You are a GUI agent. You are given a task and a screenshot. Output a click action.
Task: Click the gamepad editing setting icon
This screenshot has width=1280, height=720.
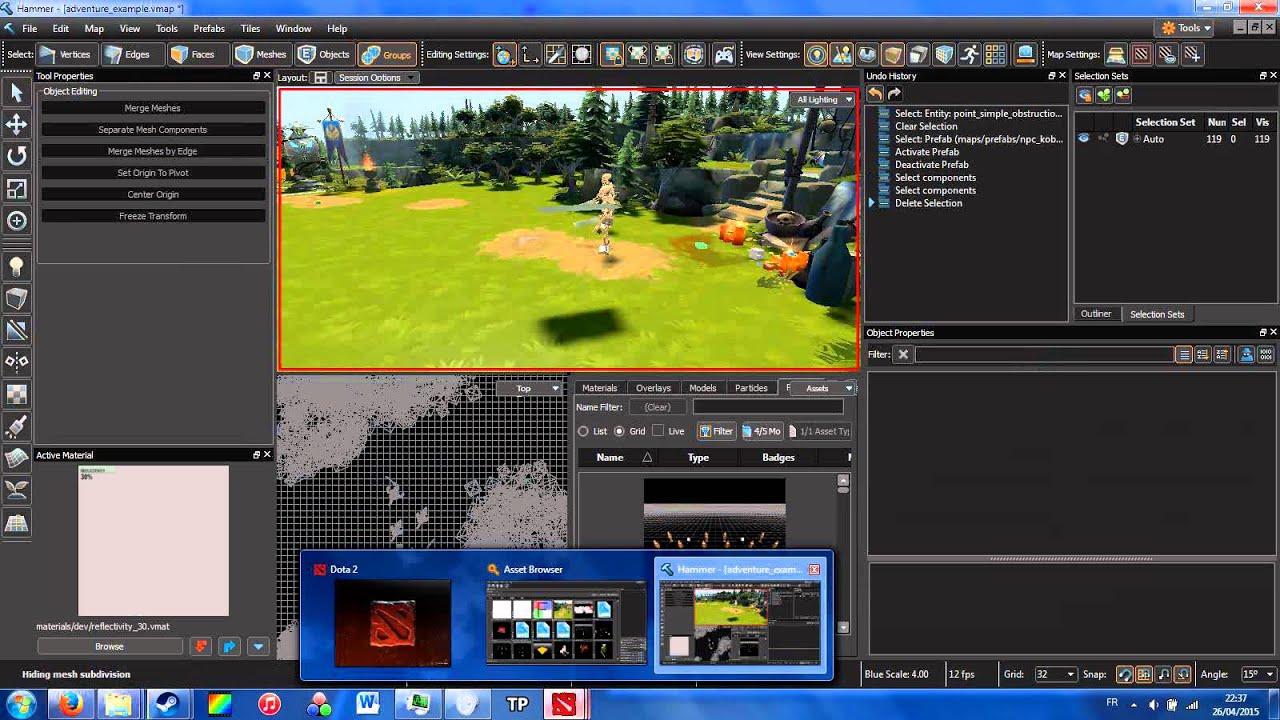tap(724, 54)
